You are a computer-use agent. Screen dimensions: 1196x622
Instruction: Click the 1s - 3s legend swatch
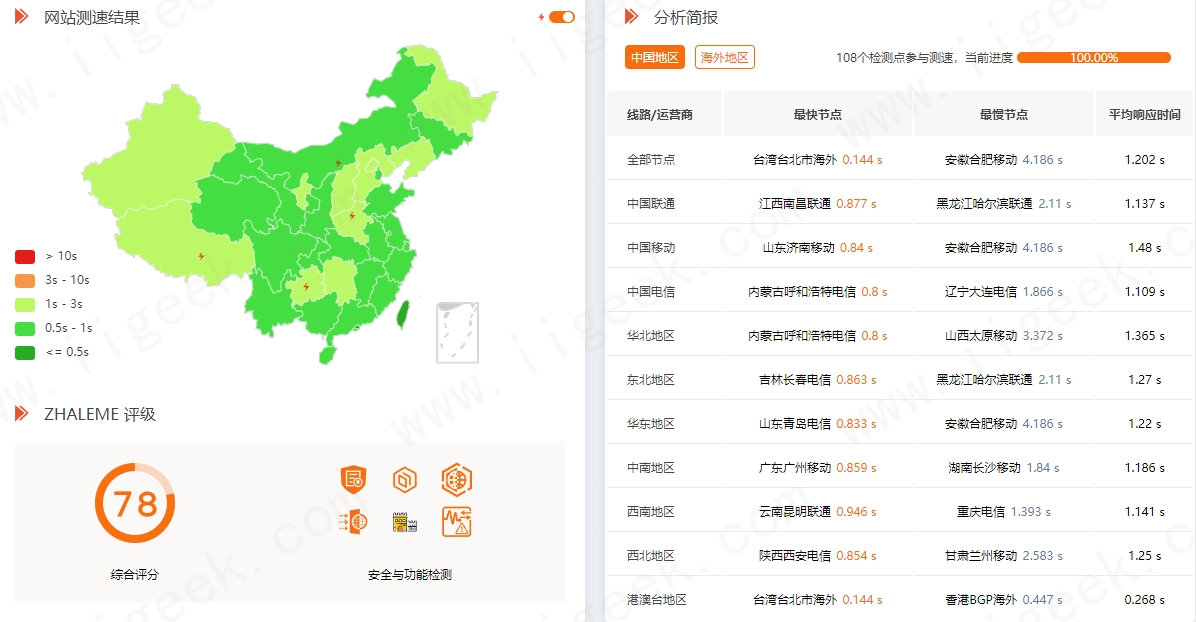point(25,305)
